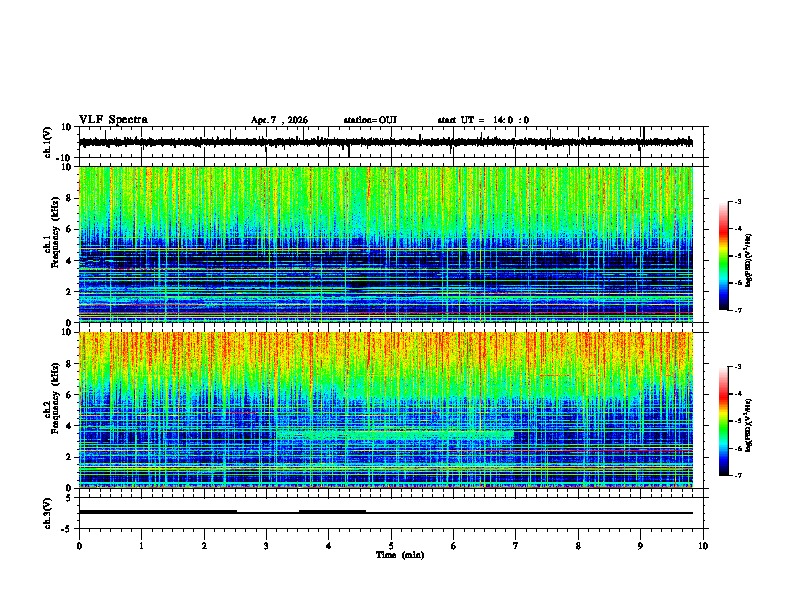Select the "start UT = 14:0 :0" text
Screen dimensions: 792x612
pos(483,120)
